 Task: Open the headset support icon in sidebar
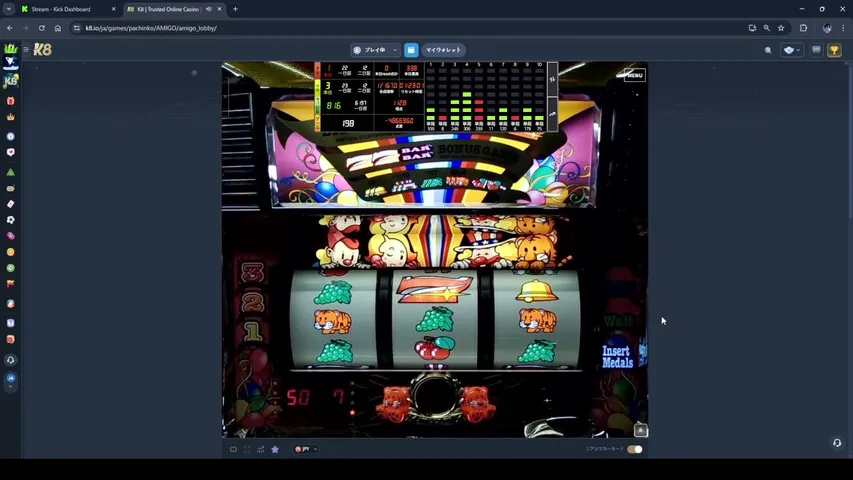(x=10, y=360)
